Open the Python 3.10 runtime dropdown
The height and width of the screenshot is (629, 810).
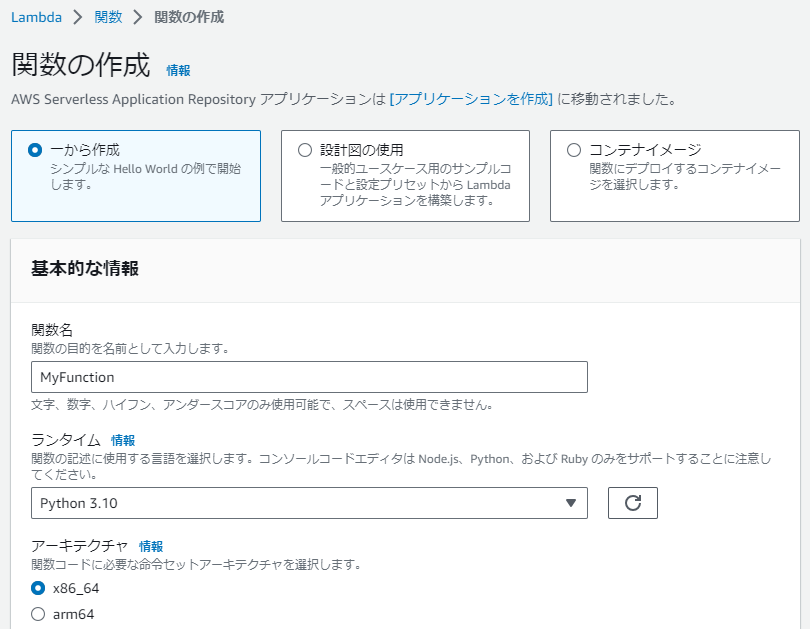(x=309, y=502)
